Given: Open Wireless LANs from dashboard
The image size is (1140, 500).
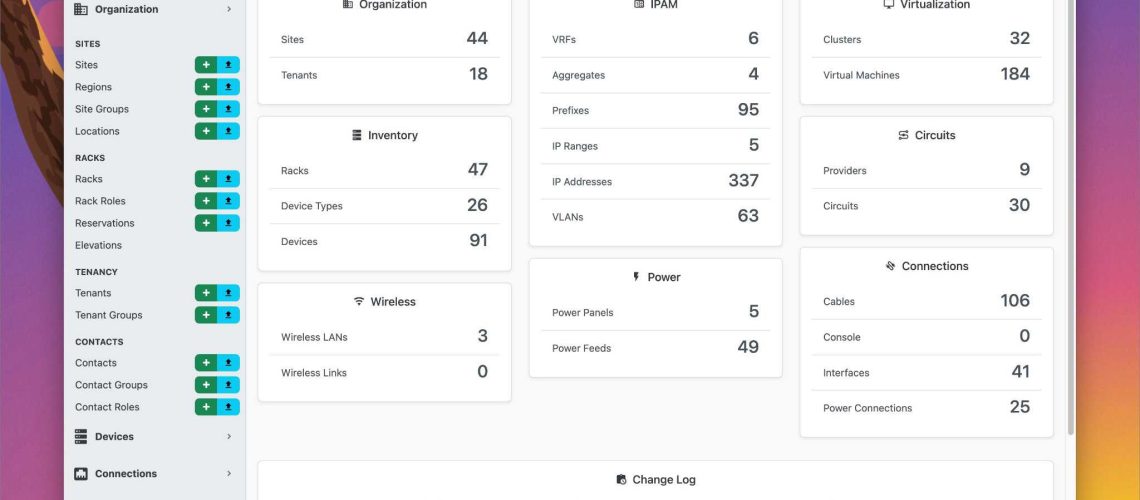Looking at the screenshot, I should tap(314, 337).
